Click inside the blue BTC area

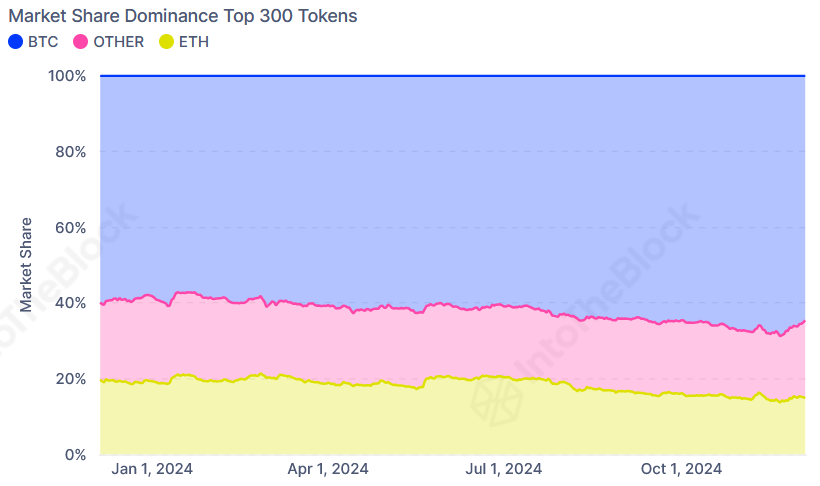click(450, 180)
